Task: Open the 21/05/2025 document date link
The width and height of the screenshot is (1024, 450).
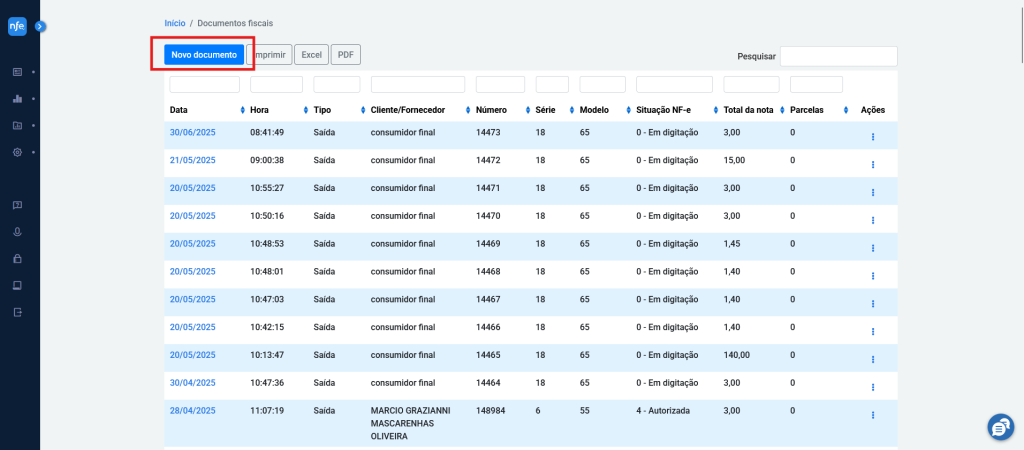Action: 193,160
